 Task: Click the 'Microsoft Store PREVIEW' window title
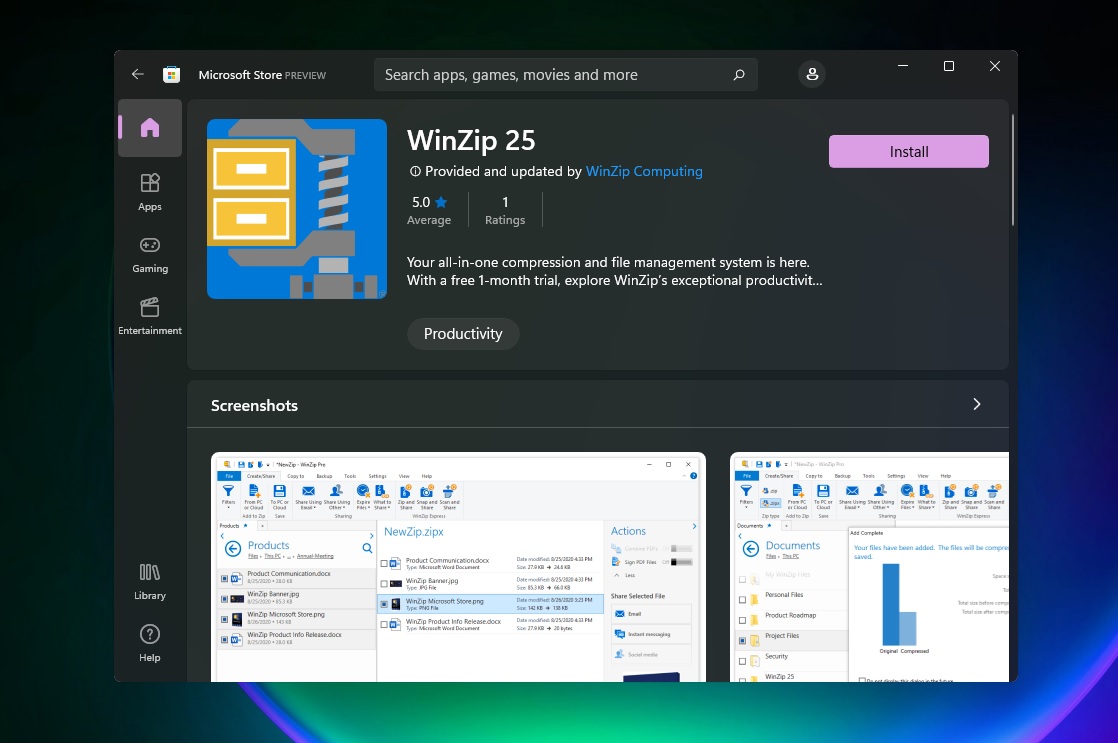262,75
